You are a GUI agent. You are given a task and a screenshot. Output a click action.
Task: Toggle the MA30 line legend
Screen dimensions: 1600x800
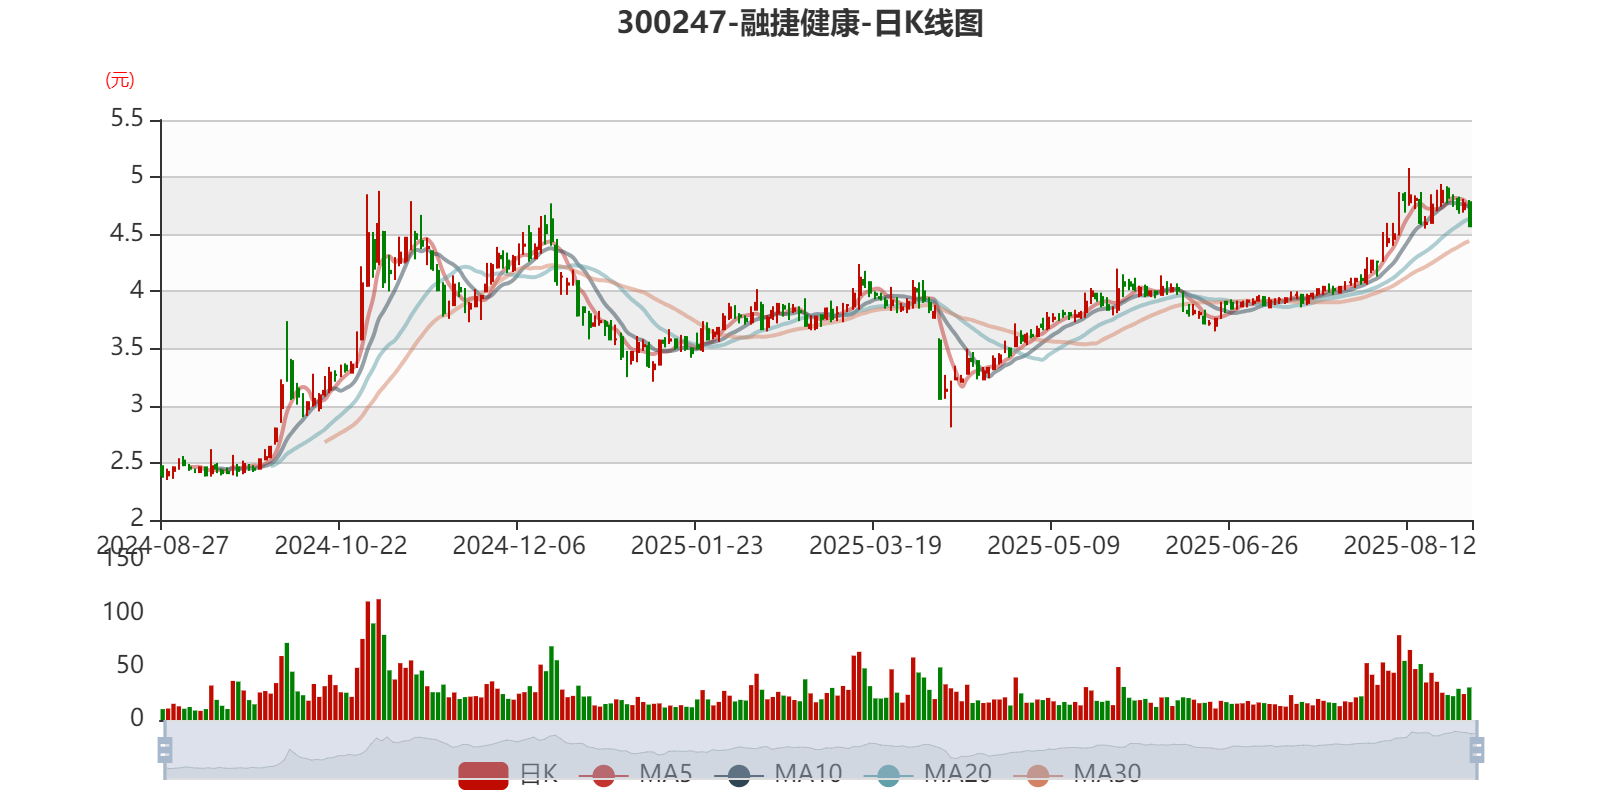click(1077, 774)
